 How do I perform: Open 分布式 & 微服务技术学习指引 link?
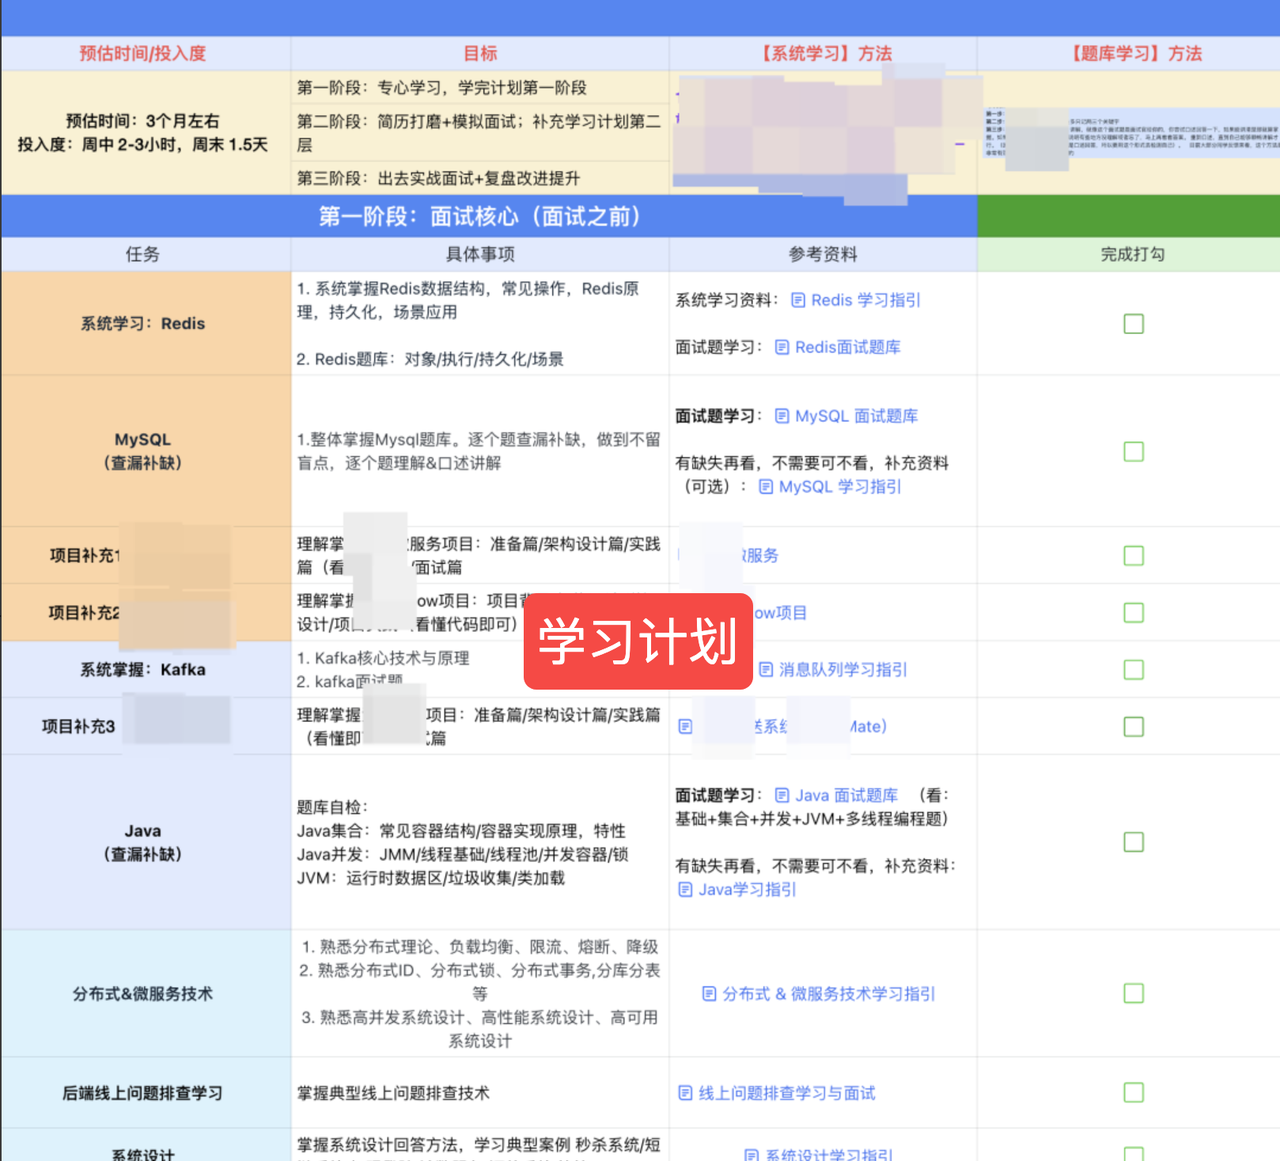pyautogui.click(x=819, y=994)
